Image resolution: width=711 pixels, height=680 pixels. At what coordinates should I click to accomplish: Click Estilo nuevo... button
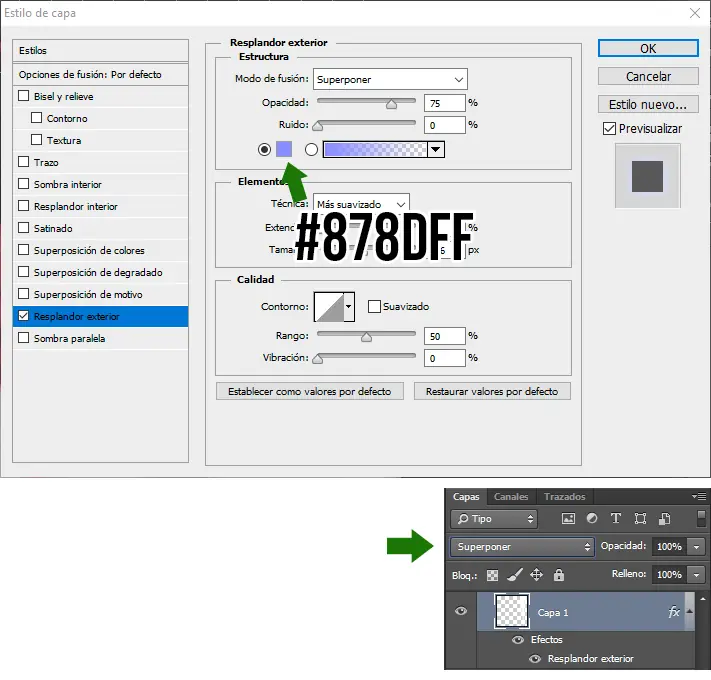648,105
